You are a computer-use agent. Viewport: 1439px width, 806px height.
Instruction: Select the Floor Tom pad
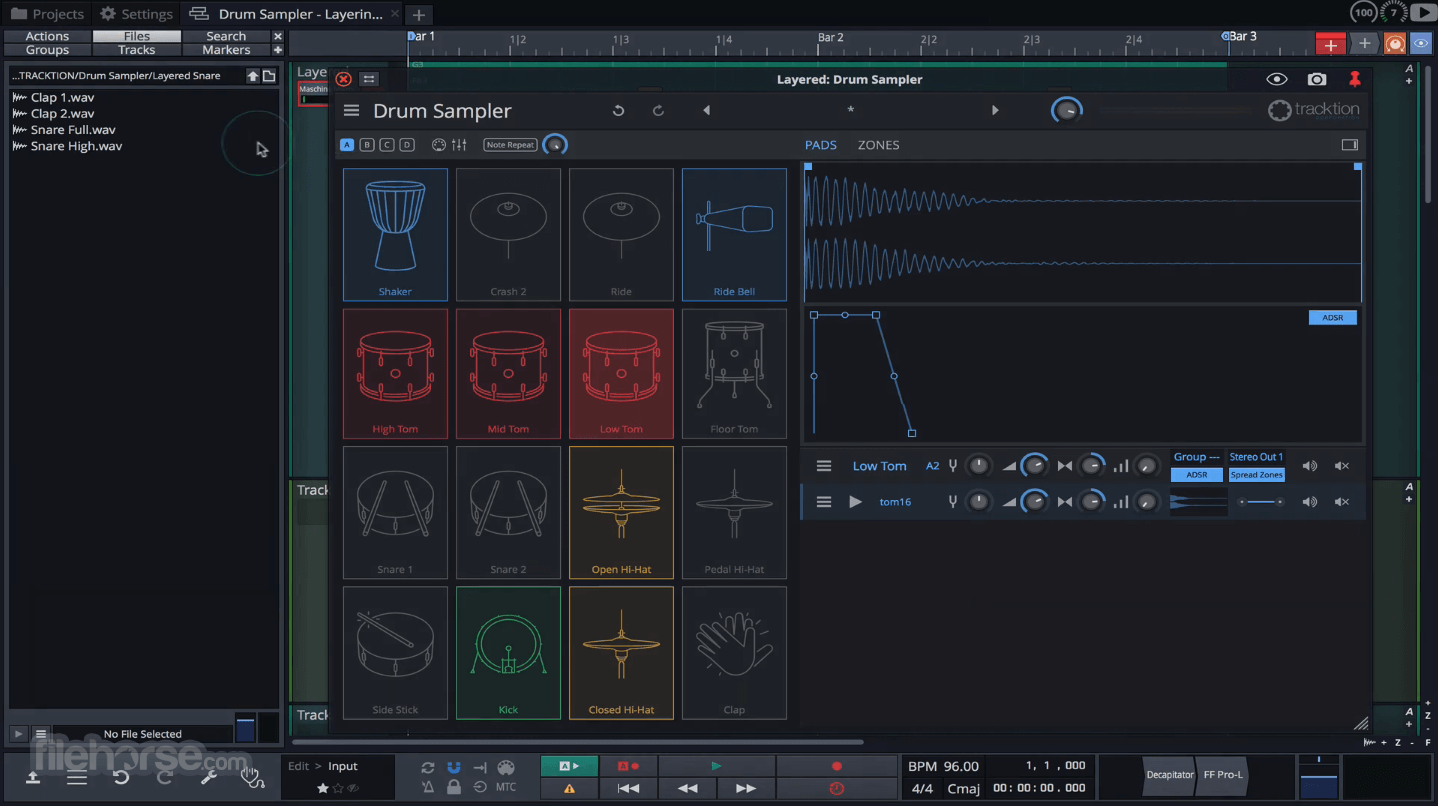pyautogui.click(x=734, y=373)
